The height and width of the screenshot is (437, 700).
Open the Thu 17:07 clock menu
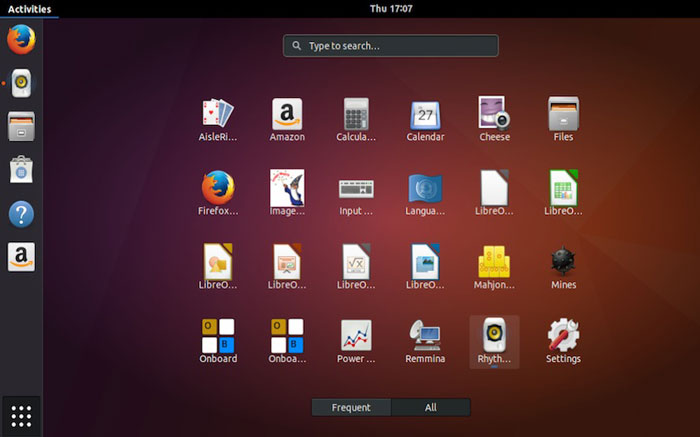(x=391, y=8)
